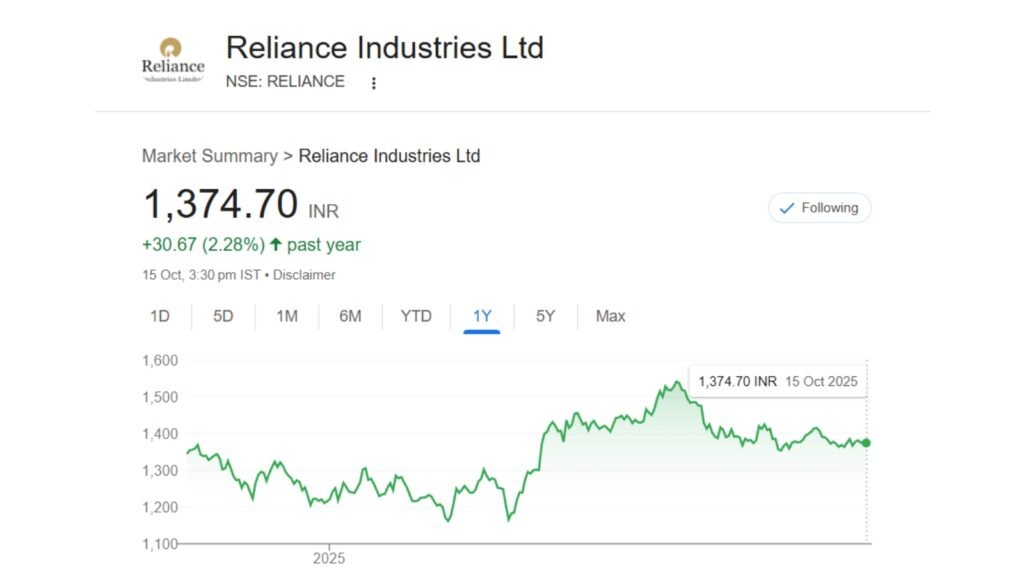The width and height of the screenshot is (1024, 576).
Task: Click the 2025 label on the x-axis
Action: pyautogui.click(x=329, y=559)
